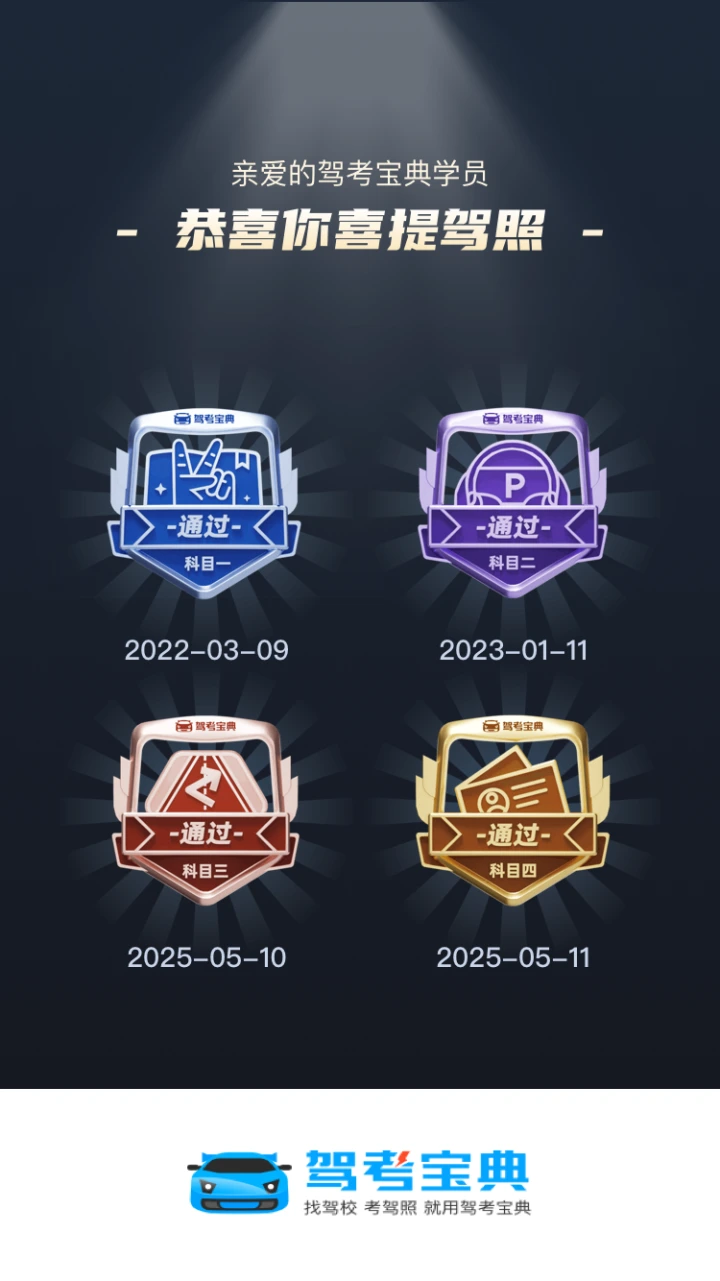Select the date 2023-01-11
720x1281 pixels.
pos(513,650)
